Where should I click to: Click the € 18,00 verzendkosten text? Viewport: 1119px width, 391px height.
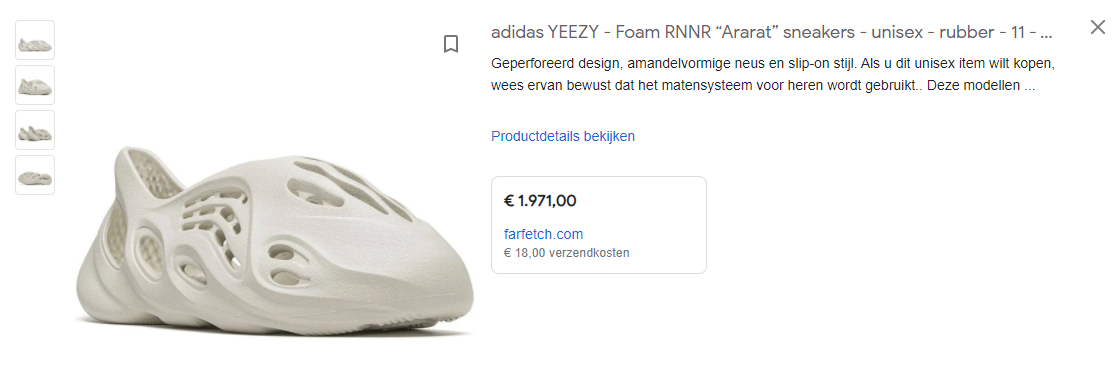[x=567, y=253]
